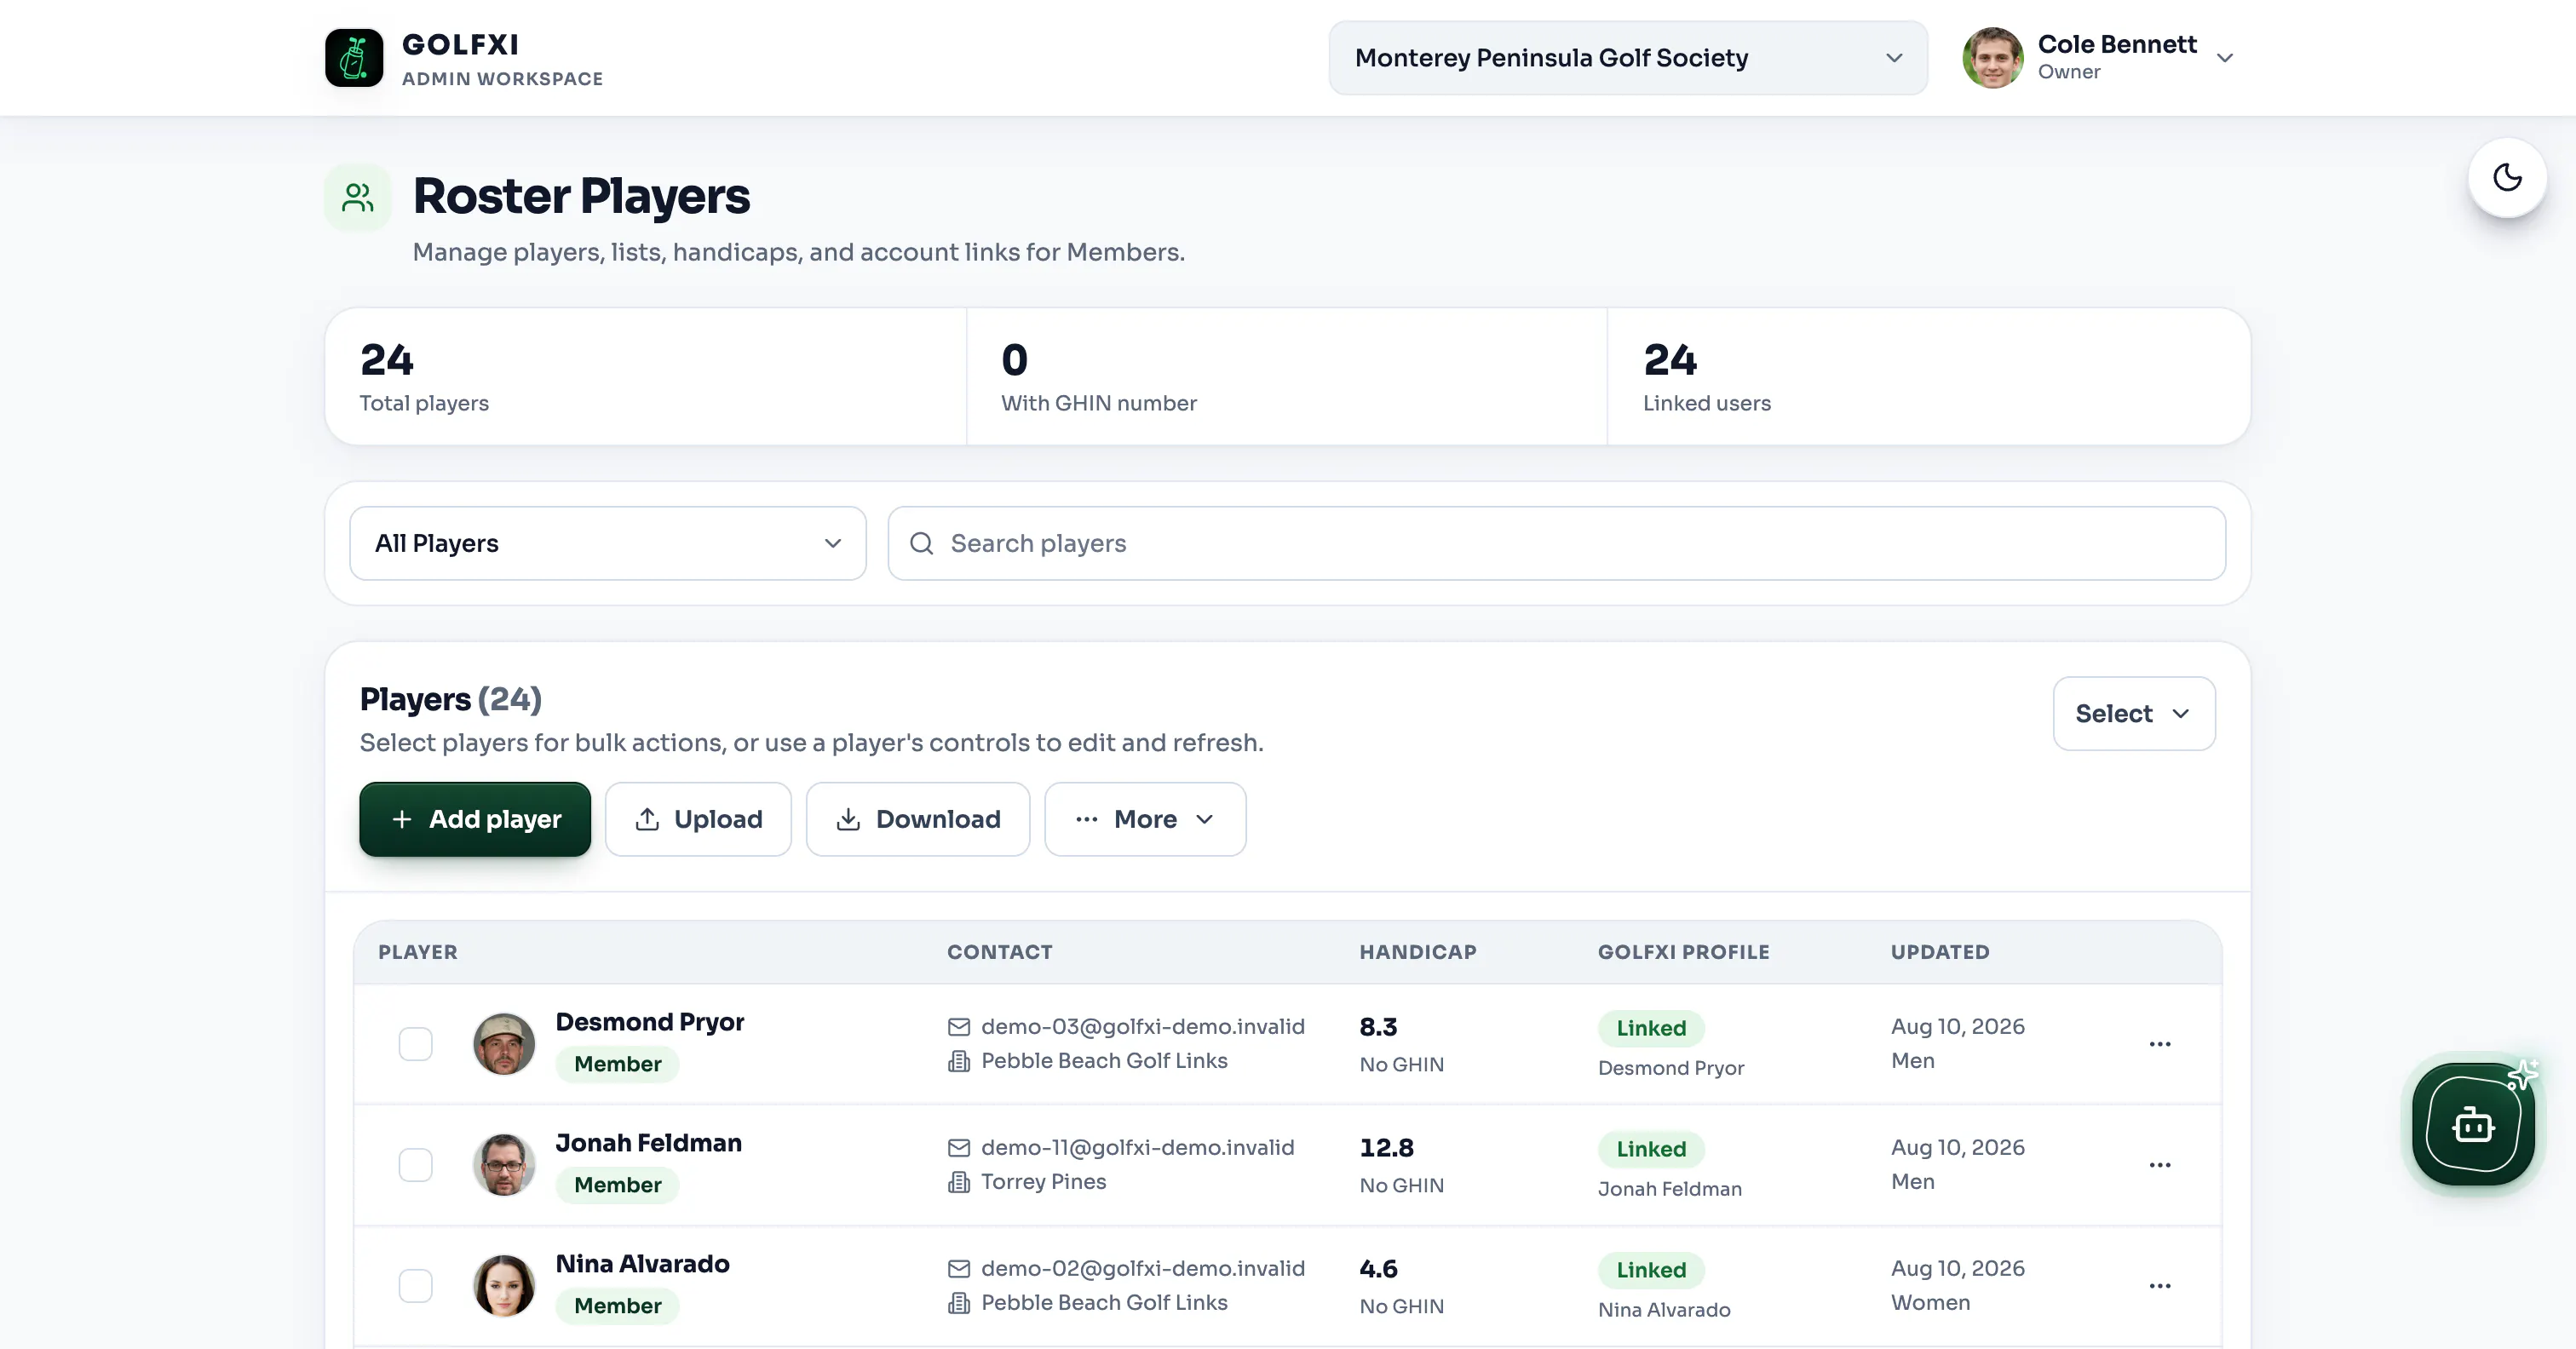
Task: Click the envelope icon beside demo-02 email
Action: click(x=959, y=1269)
